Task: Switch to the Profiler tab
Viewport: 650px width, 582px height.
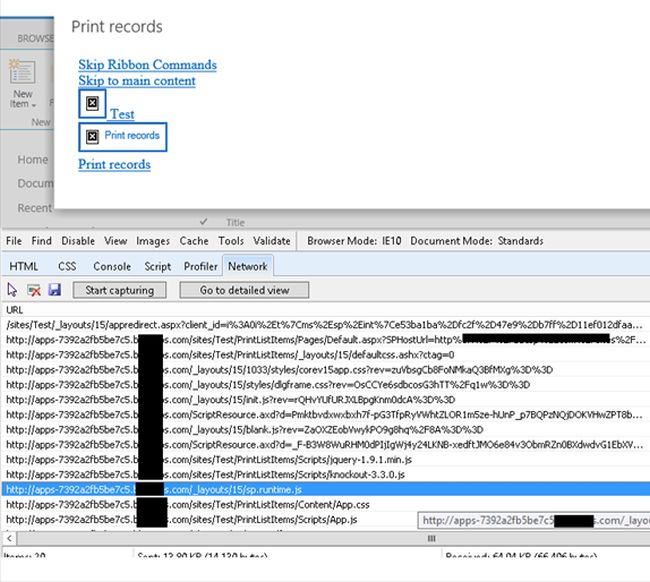Action: 201,266
